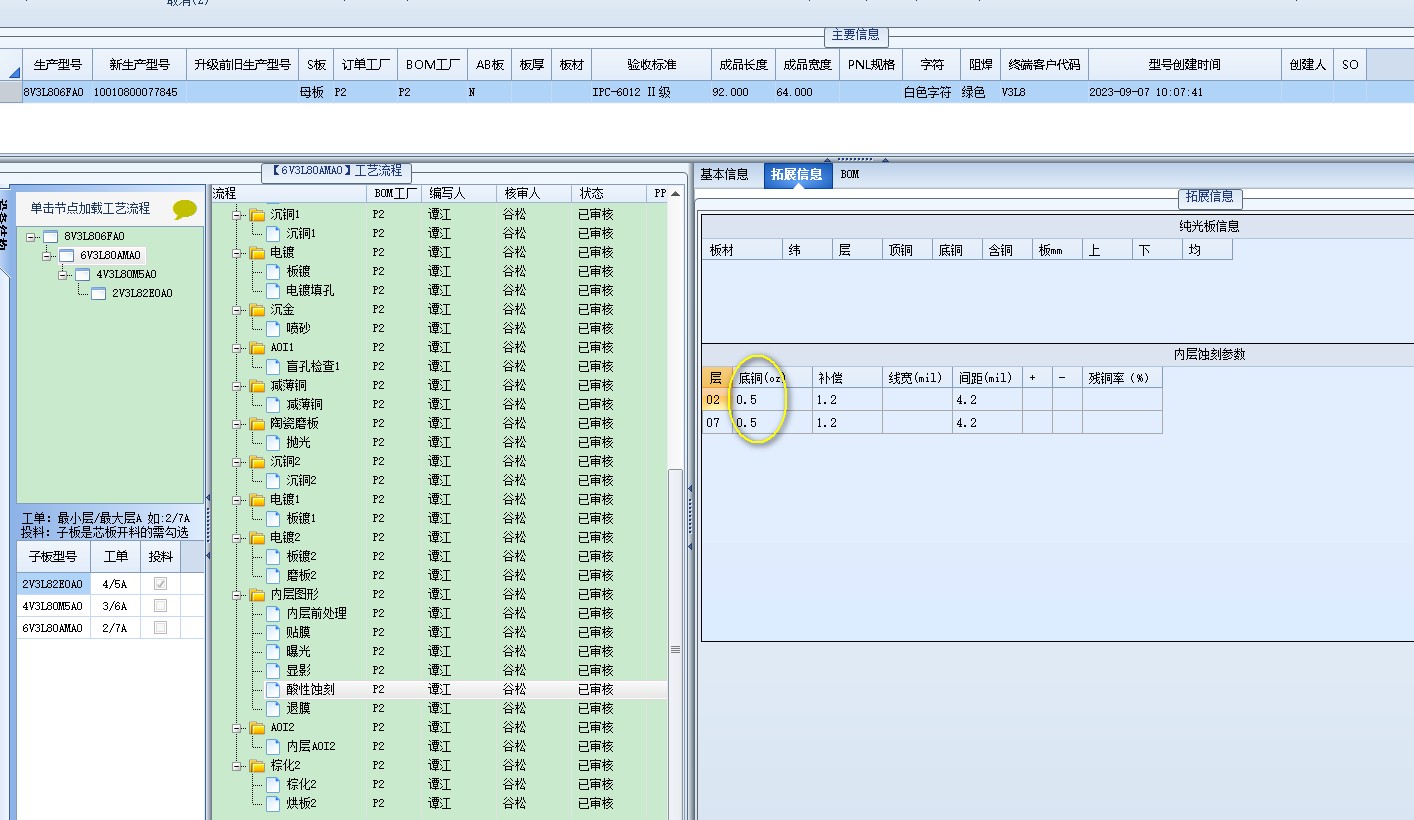Image resolution: width=1414 pixels, height=820 pixels.
Task: Click the 板镀1 document icon
Action: point(274,518)
